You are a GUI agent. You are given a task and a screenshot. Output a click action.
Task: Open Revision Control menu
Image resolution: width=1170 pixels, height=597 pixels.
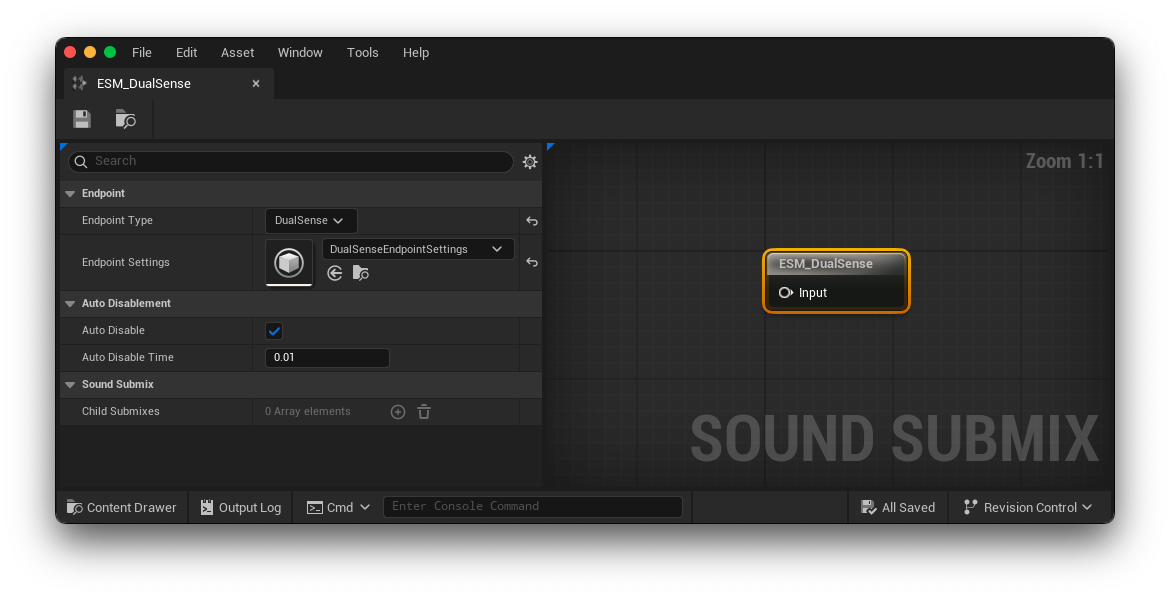coord(1029,507)
